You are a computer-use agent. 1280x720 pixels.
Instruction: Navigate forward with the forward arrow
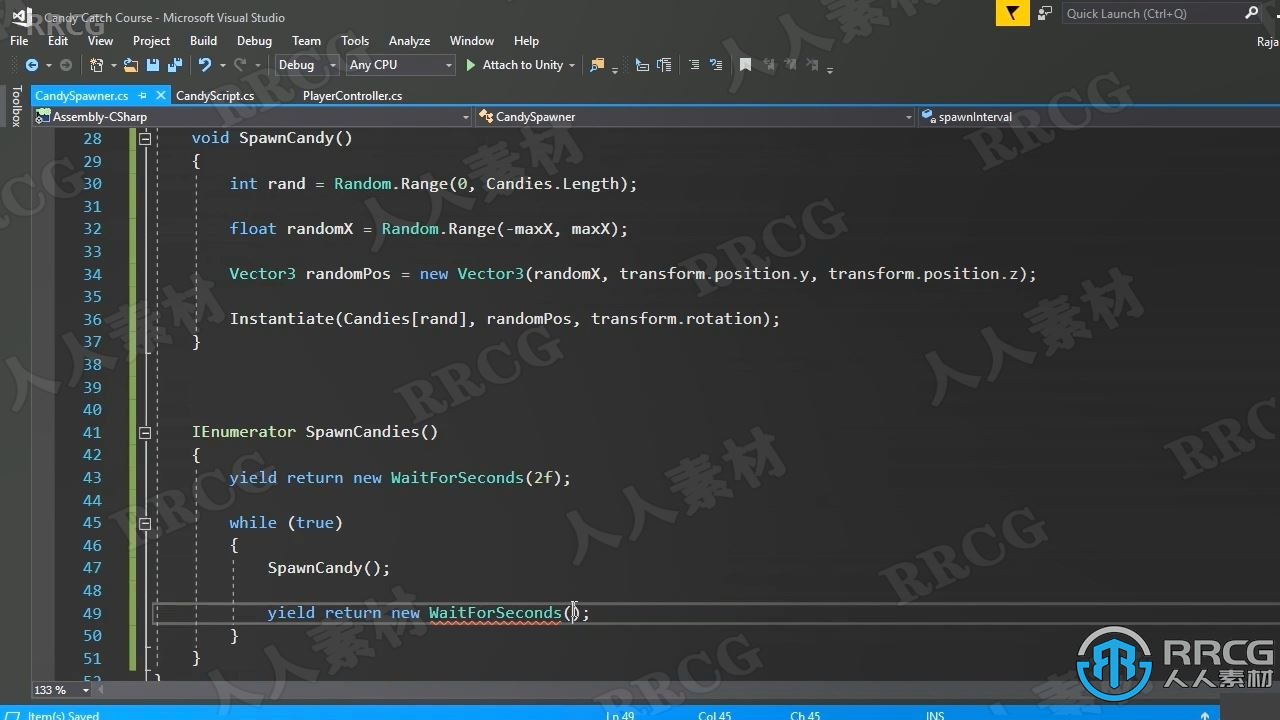point(66,65)
